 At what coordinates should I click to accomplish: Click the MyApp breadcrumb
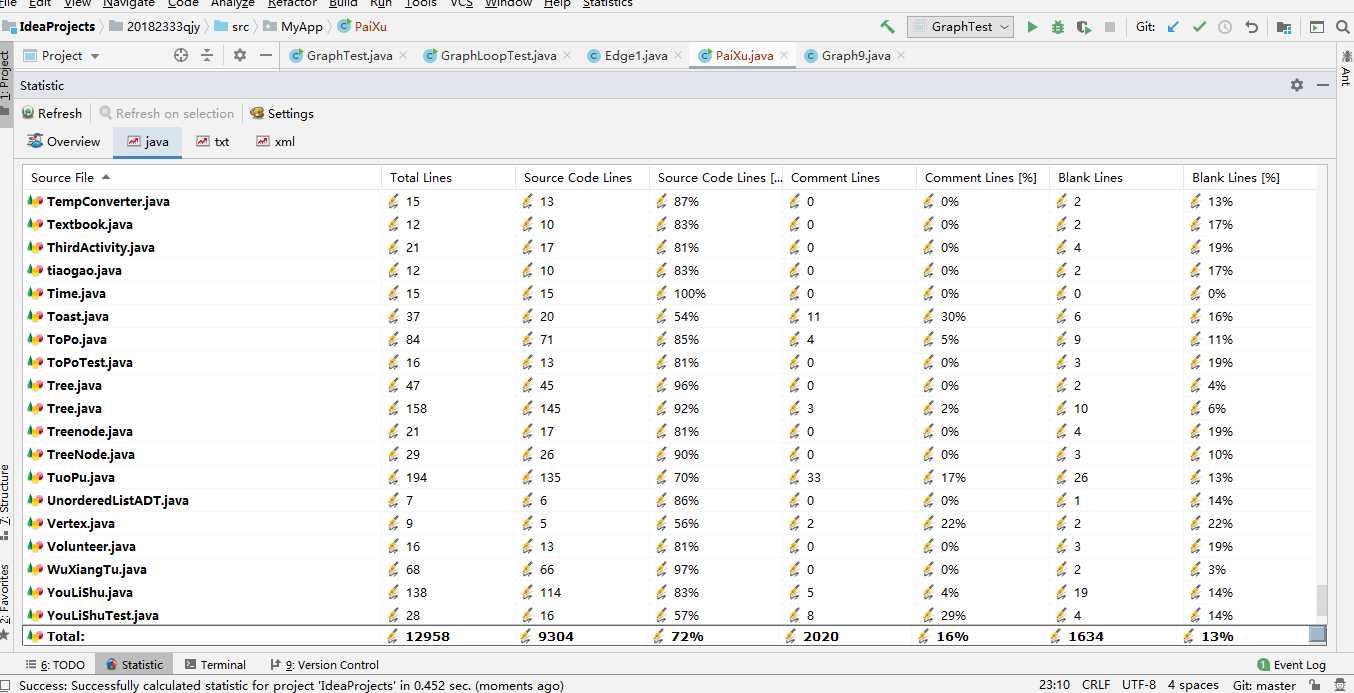294,27
